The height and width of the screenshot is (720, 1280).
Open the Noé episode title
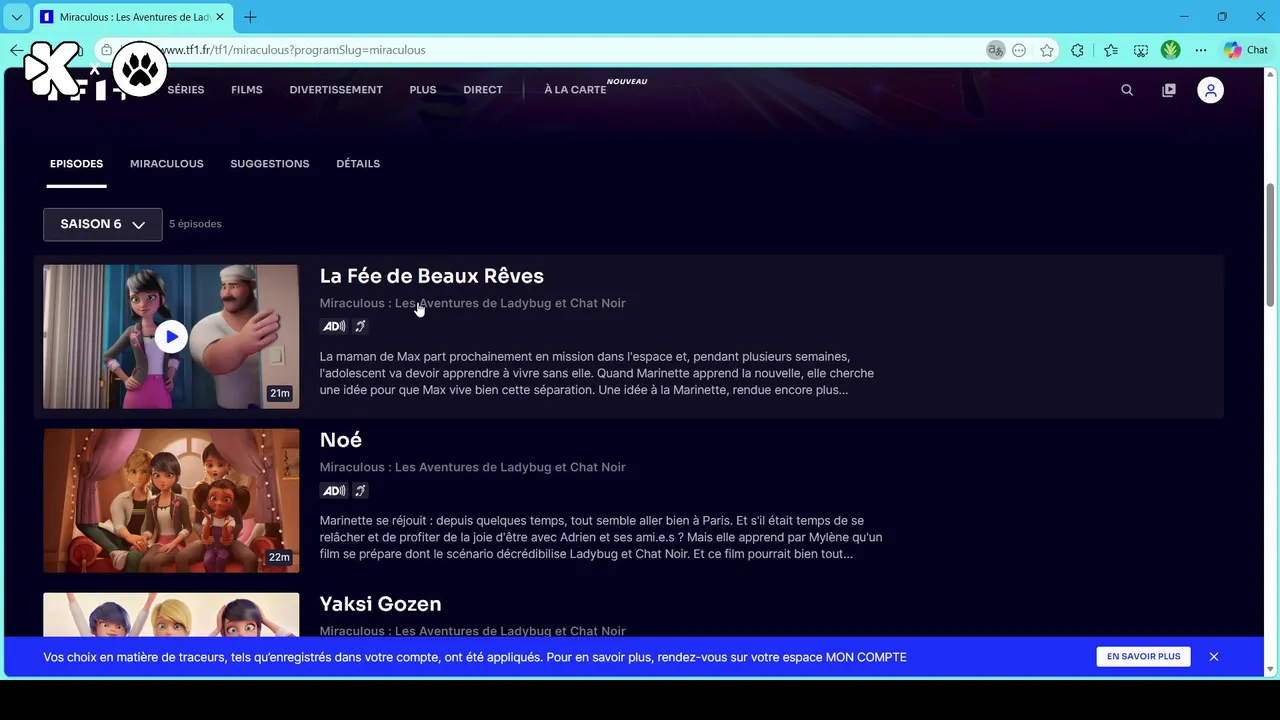click(341, 440)
